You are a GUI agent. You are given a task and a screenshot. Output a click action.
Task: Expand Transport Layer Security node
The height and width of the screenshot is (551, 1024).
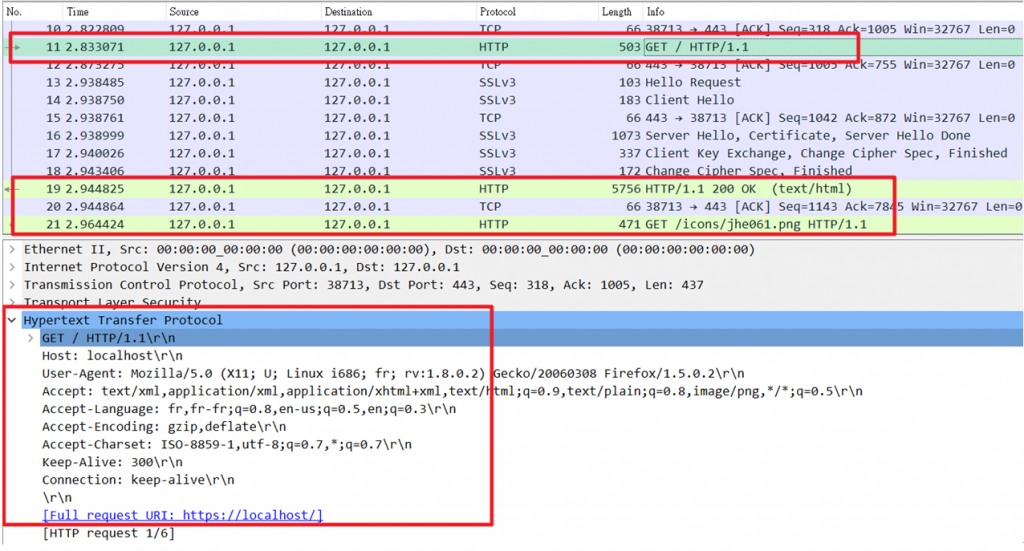click(x=12, y=302)
